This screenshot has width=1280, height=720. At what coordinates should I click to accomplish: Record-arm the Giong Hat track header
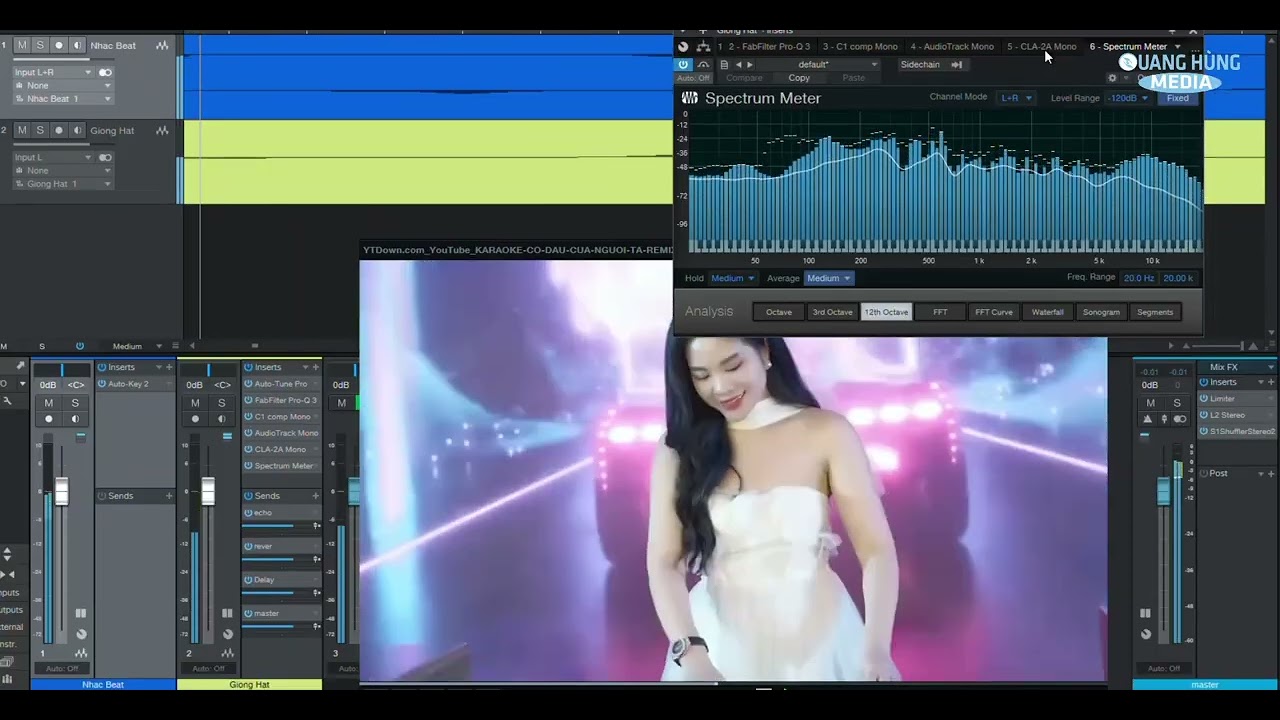[x=59, y=131]
